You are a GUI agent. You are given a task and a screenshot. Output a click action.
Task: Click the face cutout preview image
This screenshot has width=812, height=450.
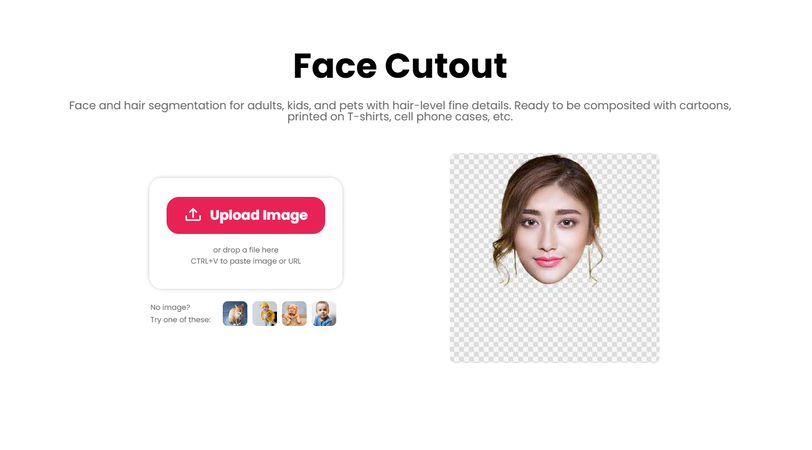[555, 258]
